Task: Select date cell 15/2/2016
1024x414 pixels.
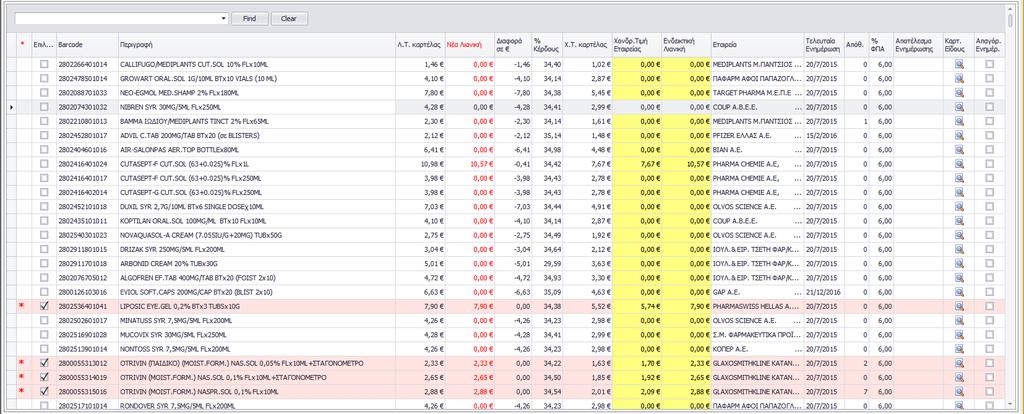Action: [823, 135]
